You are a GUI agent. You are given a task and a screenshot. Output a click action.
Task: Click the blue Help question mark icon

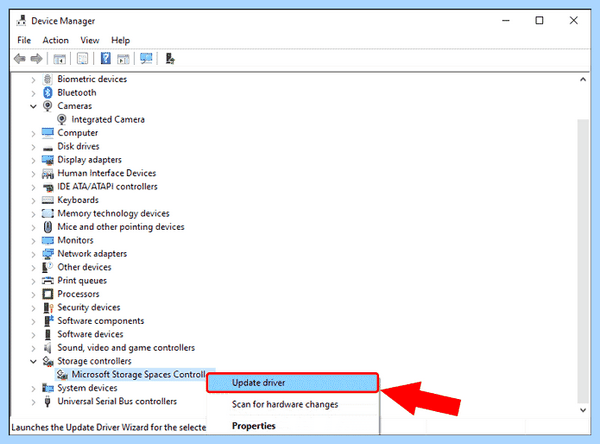coord(106,59)
